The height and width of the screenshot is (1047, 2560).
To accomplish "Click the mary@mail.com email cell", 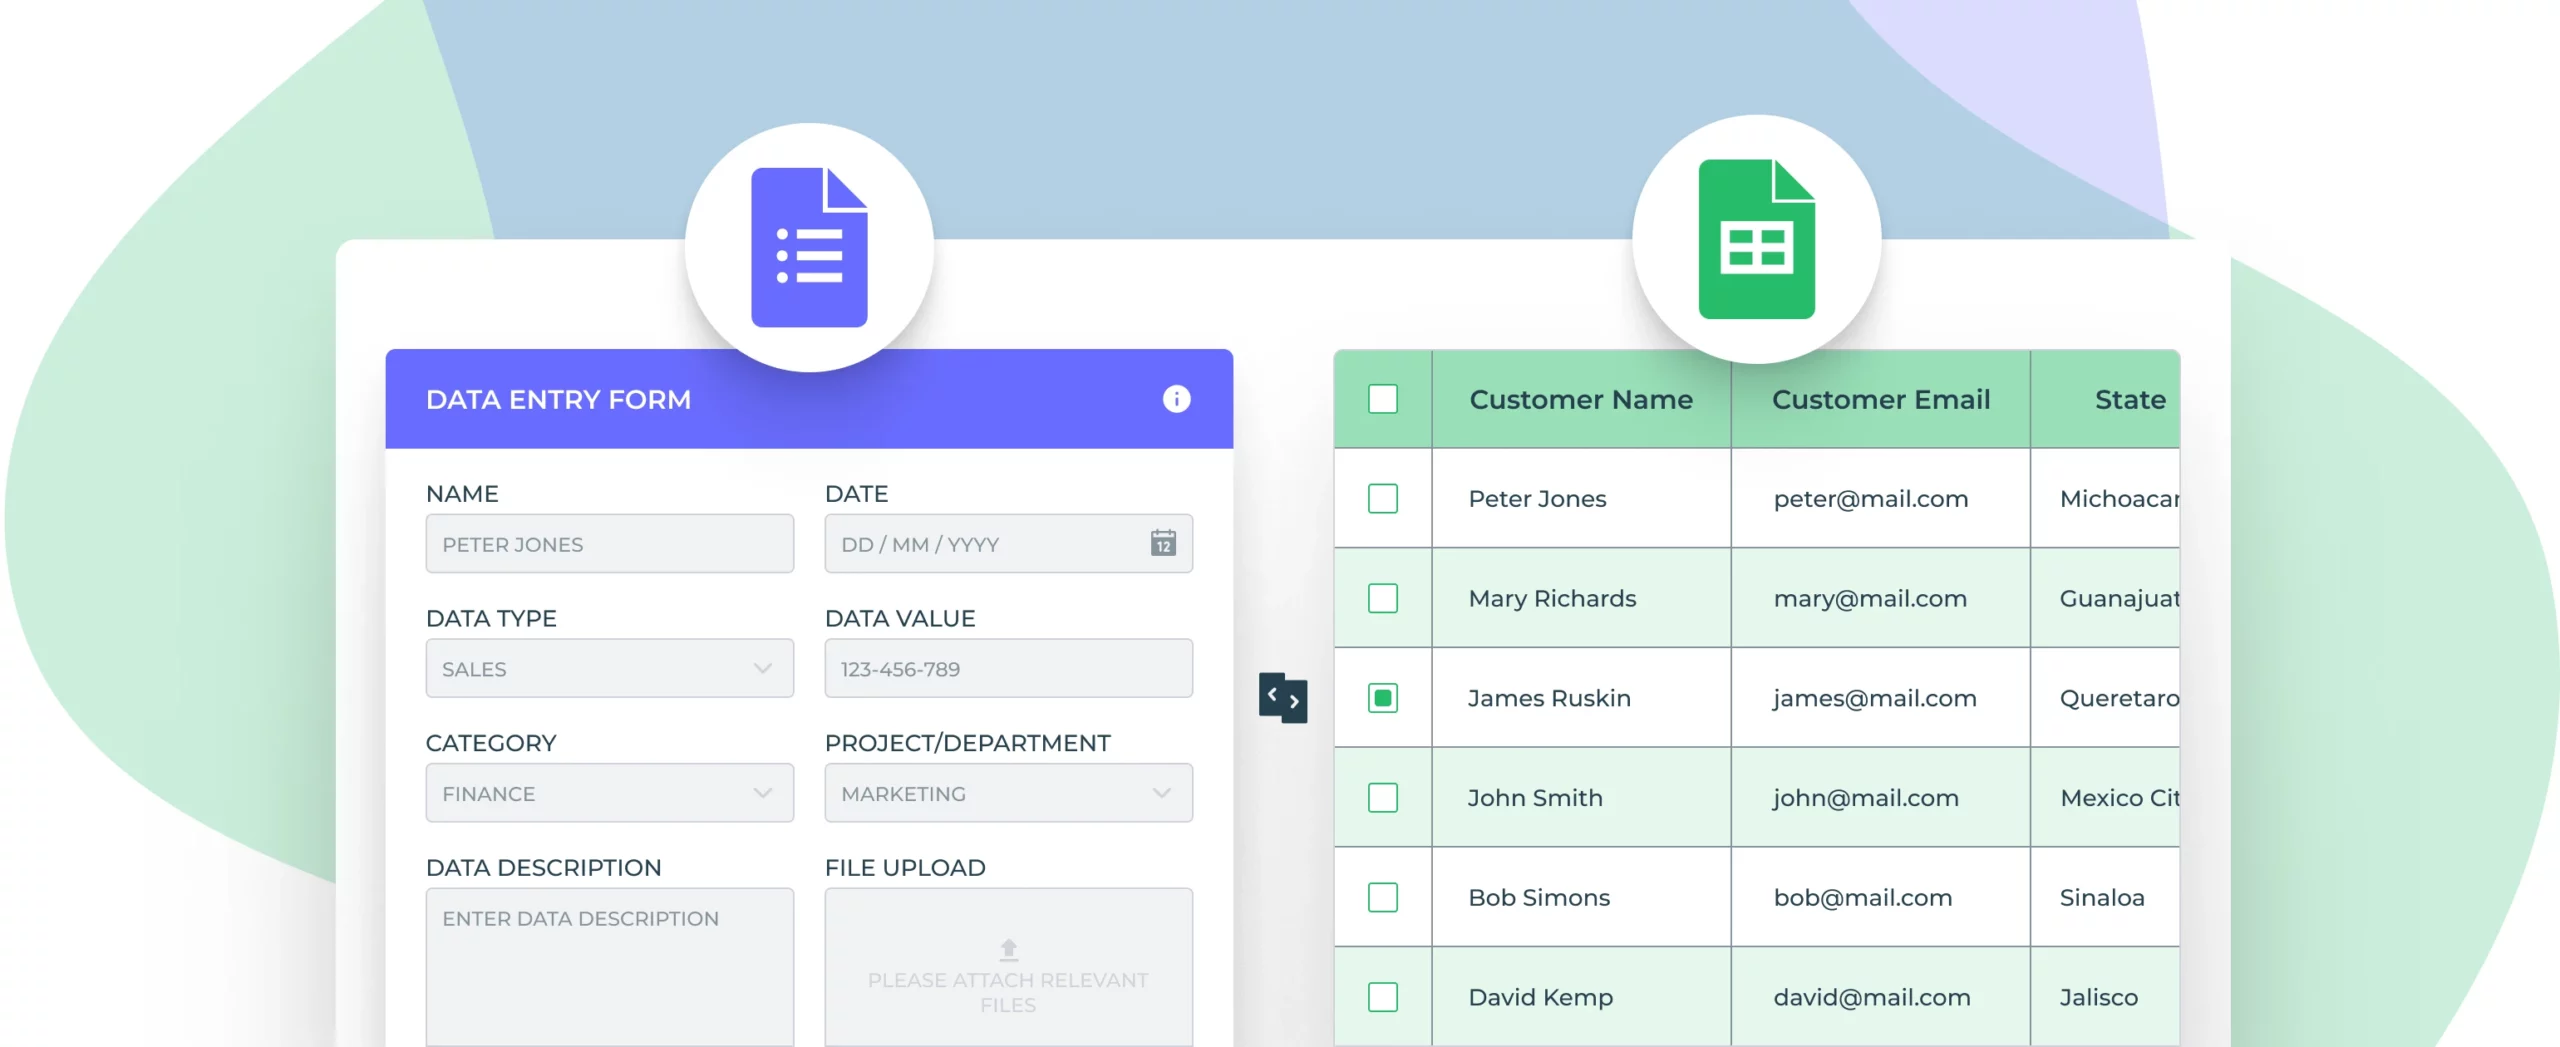I will click(1881, 598).
